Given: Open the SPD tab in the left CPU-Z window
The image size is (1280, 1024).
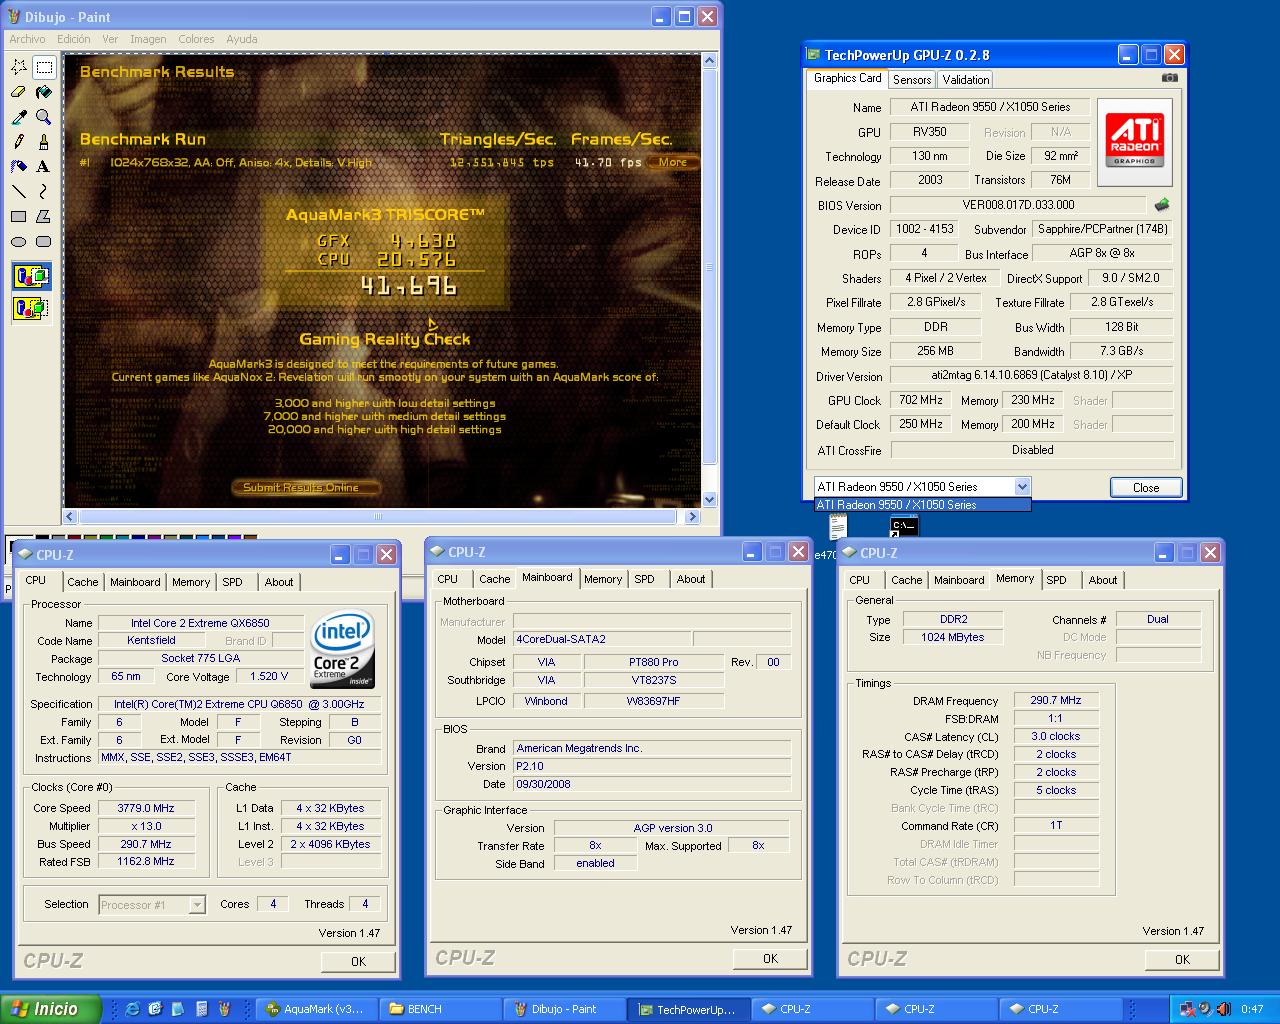Looking at the screenshot, I should 232,582.
